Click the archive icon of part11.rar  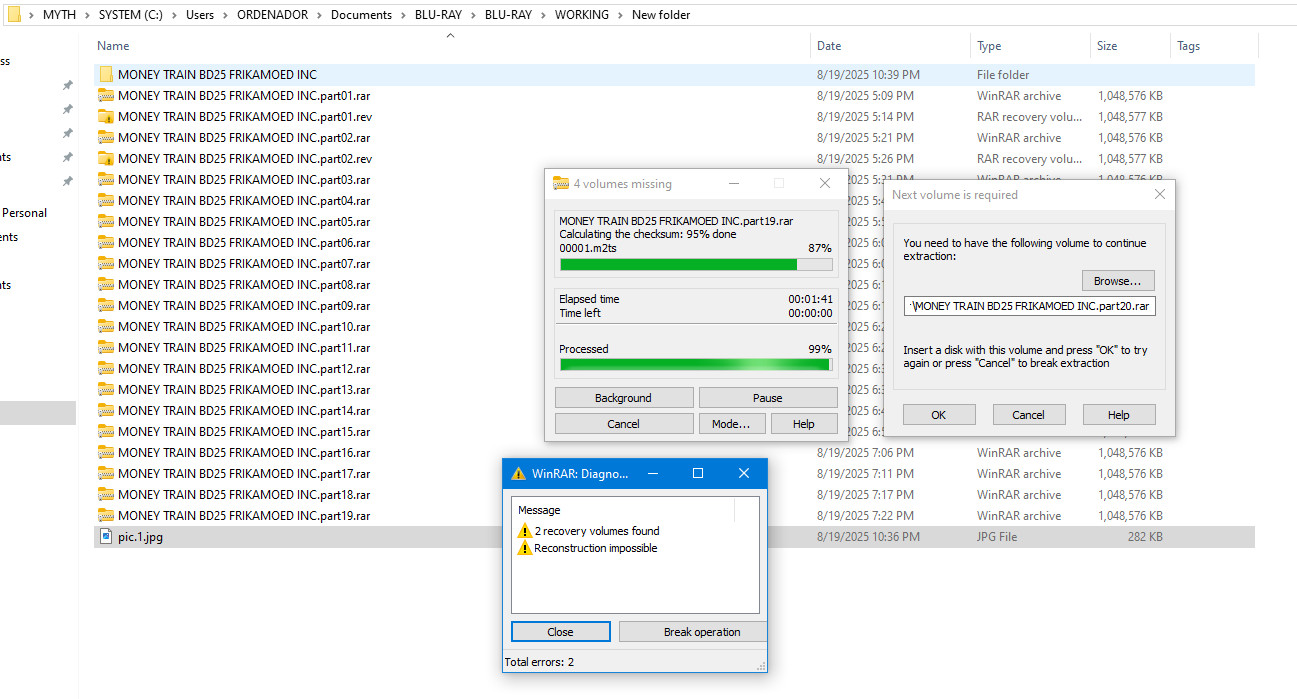pyautogui.click(x=106, y=348)
